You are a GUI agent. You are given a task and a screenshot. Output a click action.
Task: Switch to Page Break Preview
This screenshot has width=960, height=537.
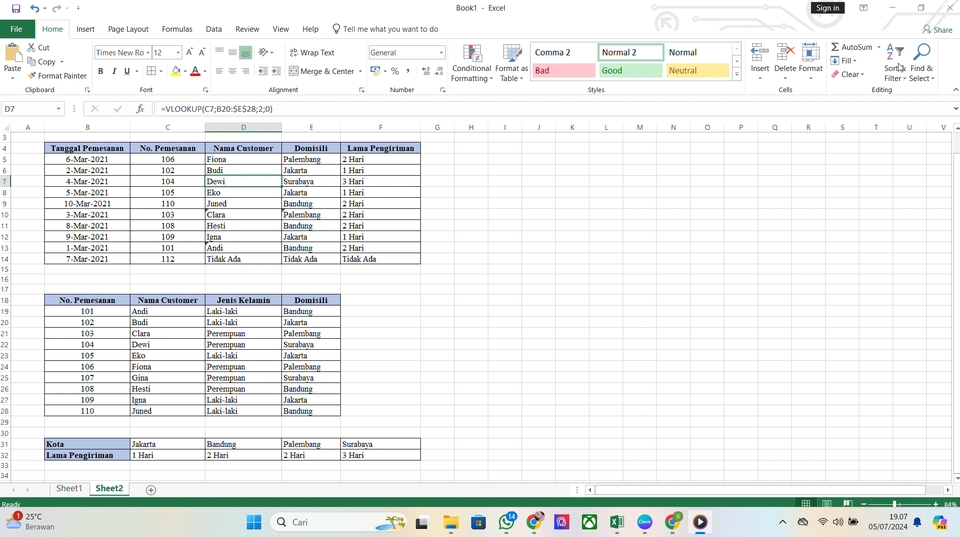point(847,504)
